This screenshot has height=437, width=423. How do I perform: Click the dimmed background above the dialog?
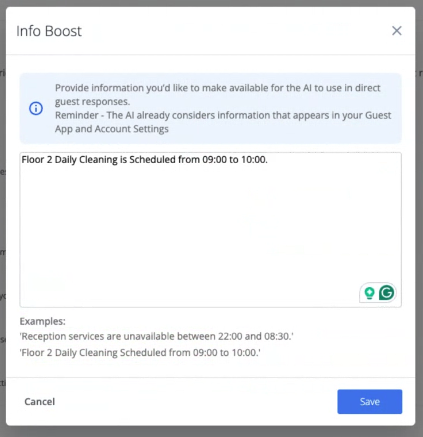(211, 3)
